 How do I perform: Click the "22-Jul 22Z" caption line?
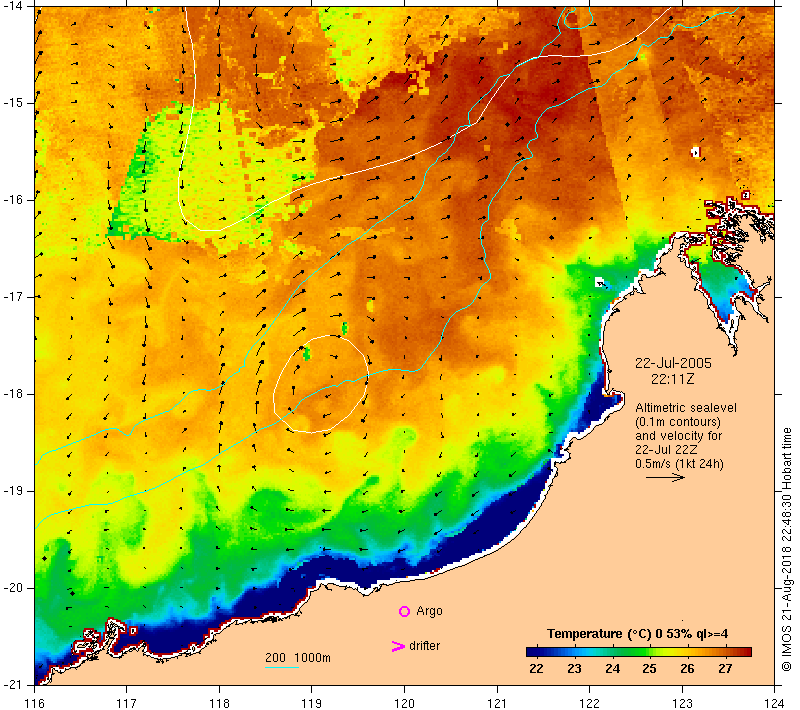point(666,449)
